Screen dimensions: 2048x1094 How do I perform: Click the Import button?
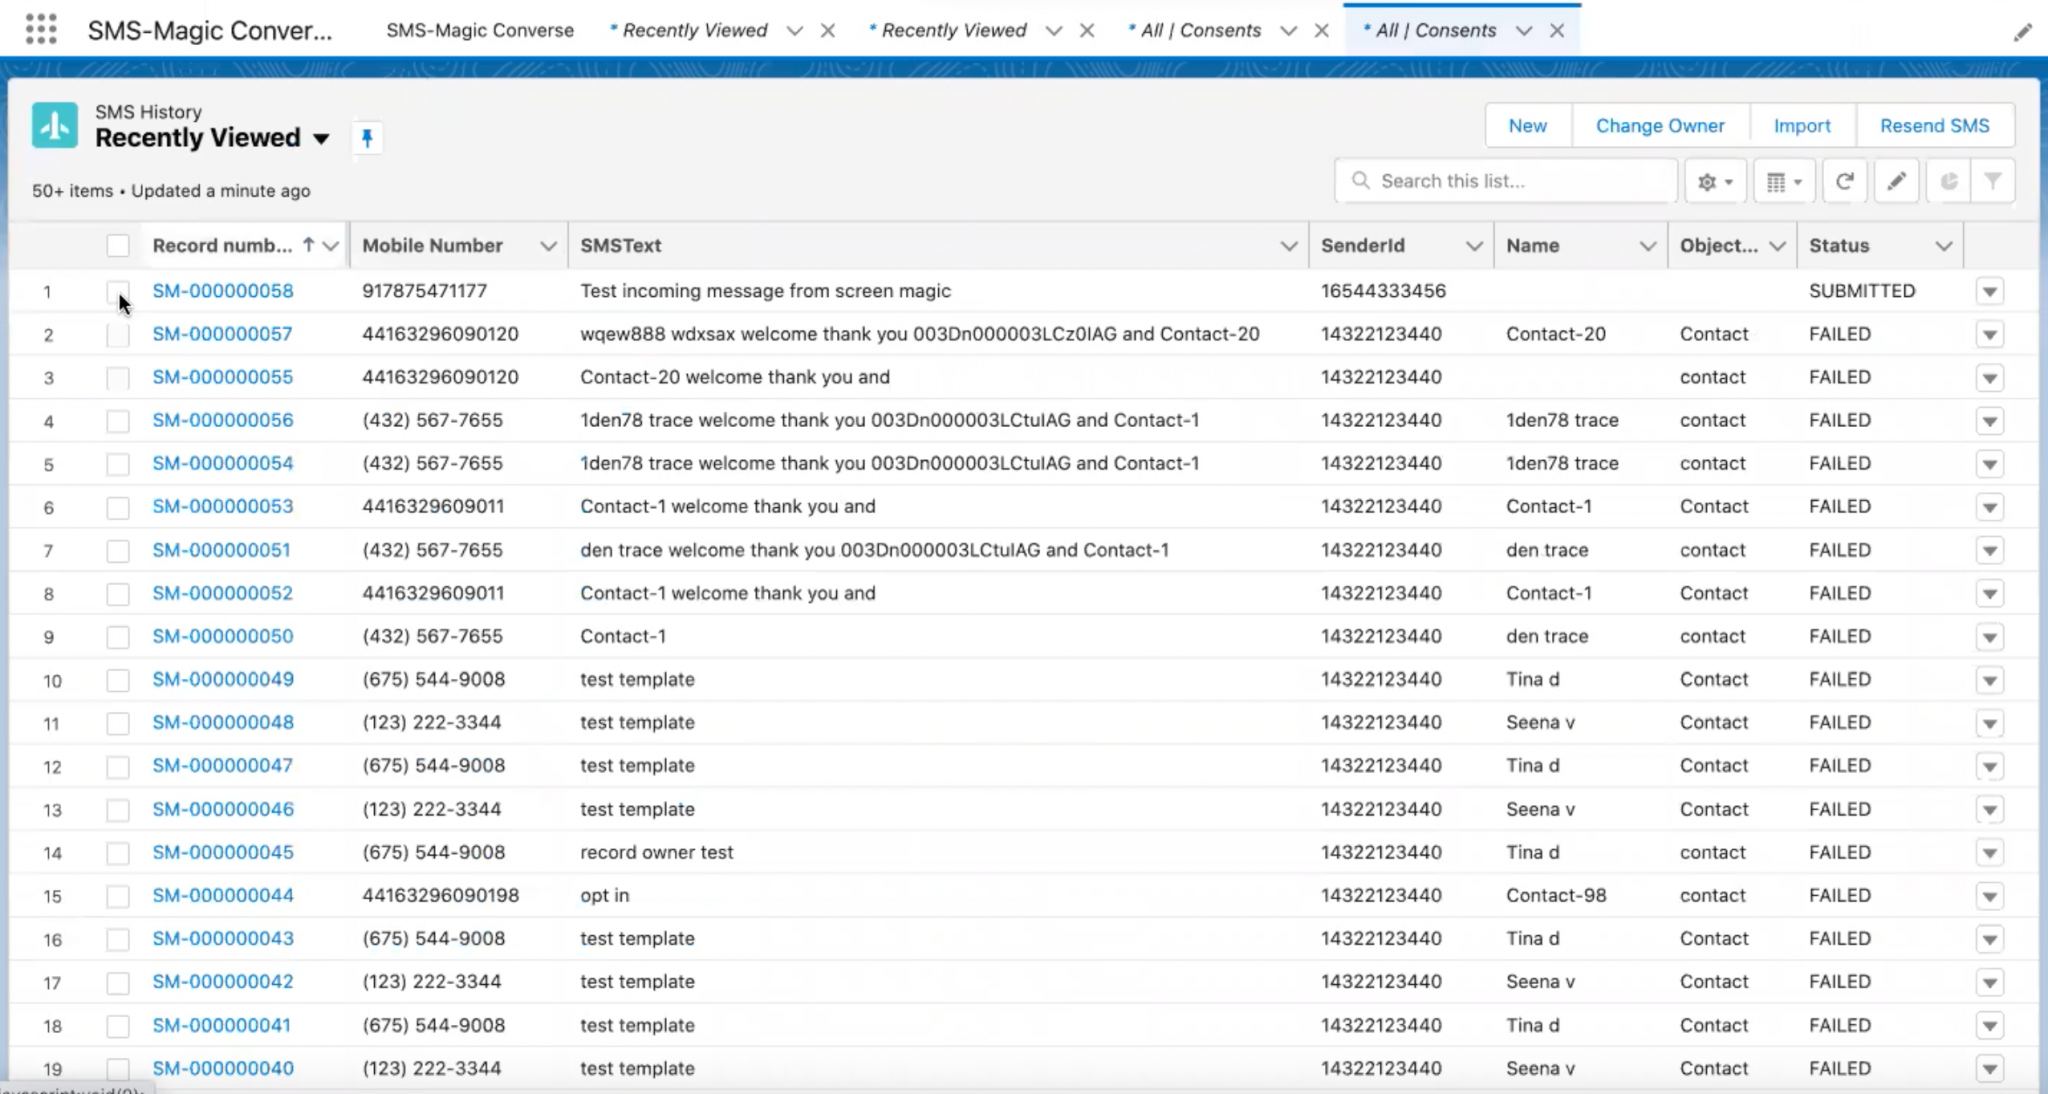pos(1802,126)
